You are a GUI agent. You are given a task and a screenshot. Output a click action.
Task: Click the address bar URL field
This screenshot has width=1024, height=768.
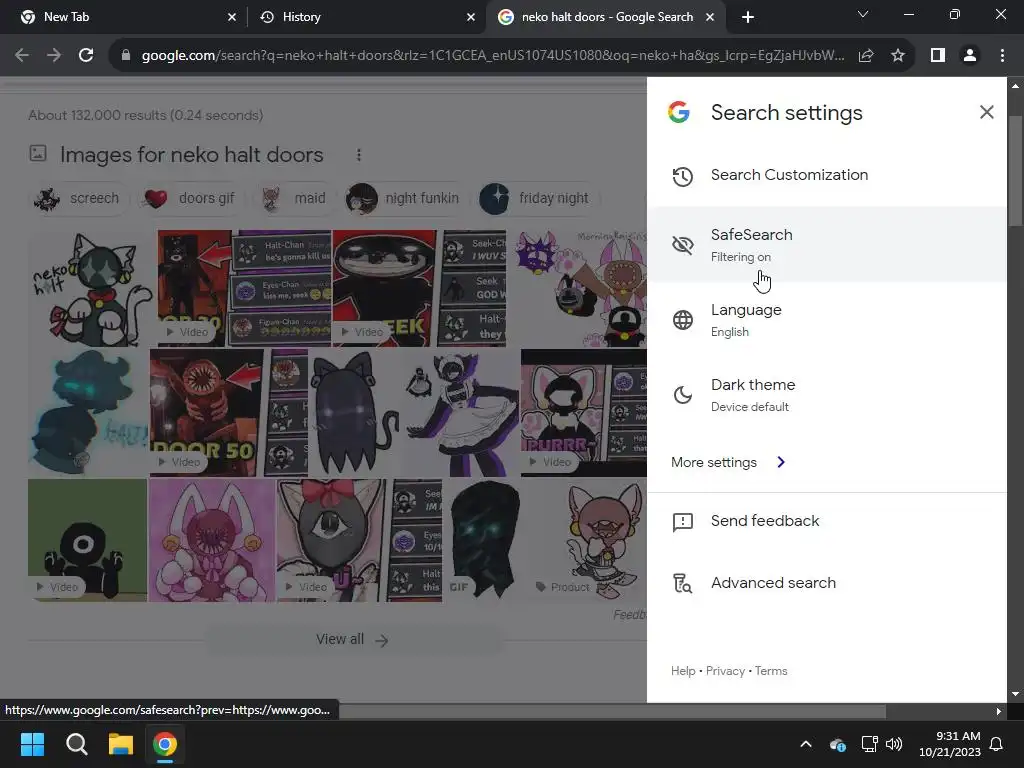coord(493,56)
